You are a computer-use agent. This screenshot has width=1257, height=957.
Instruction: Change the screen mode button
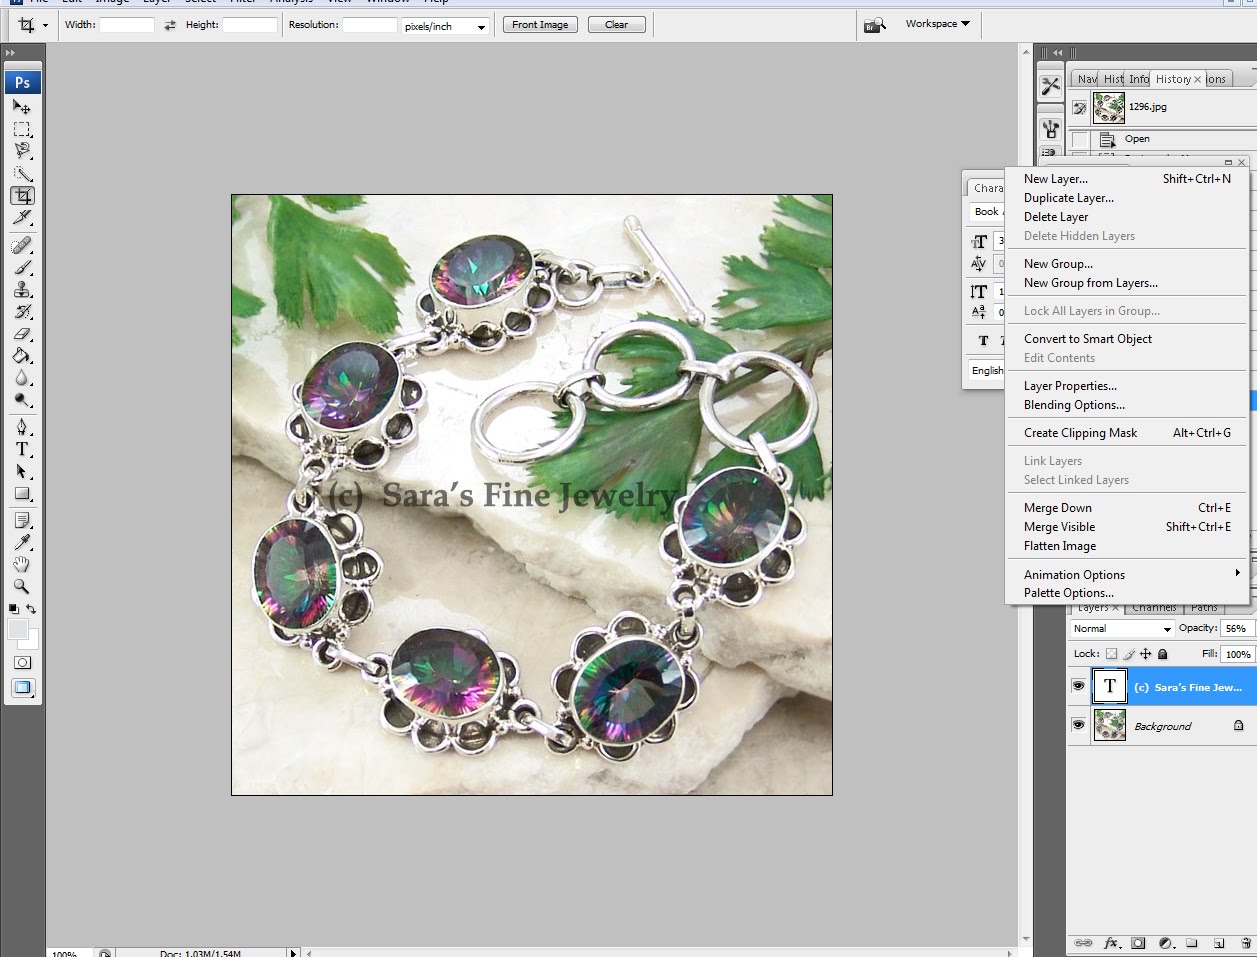(22, 687)
